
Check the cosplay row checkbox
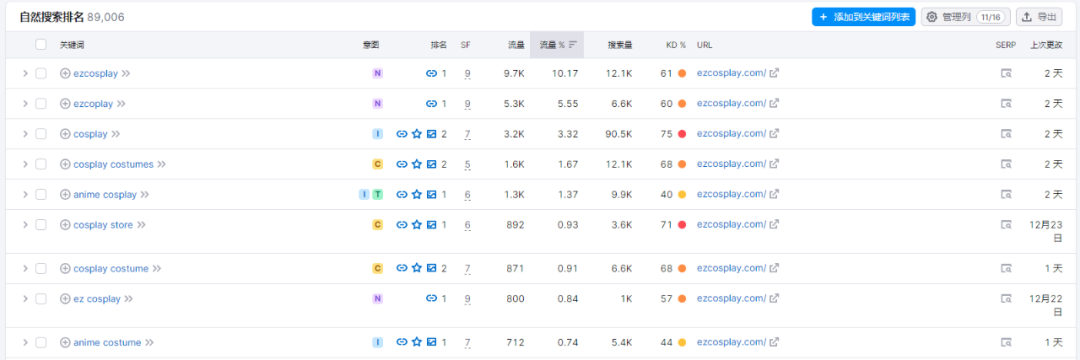click(x=41, y=134)
